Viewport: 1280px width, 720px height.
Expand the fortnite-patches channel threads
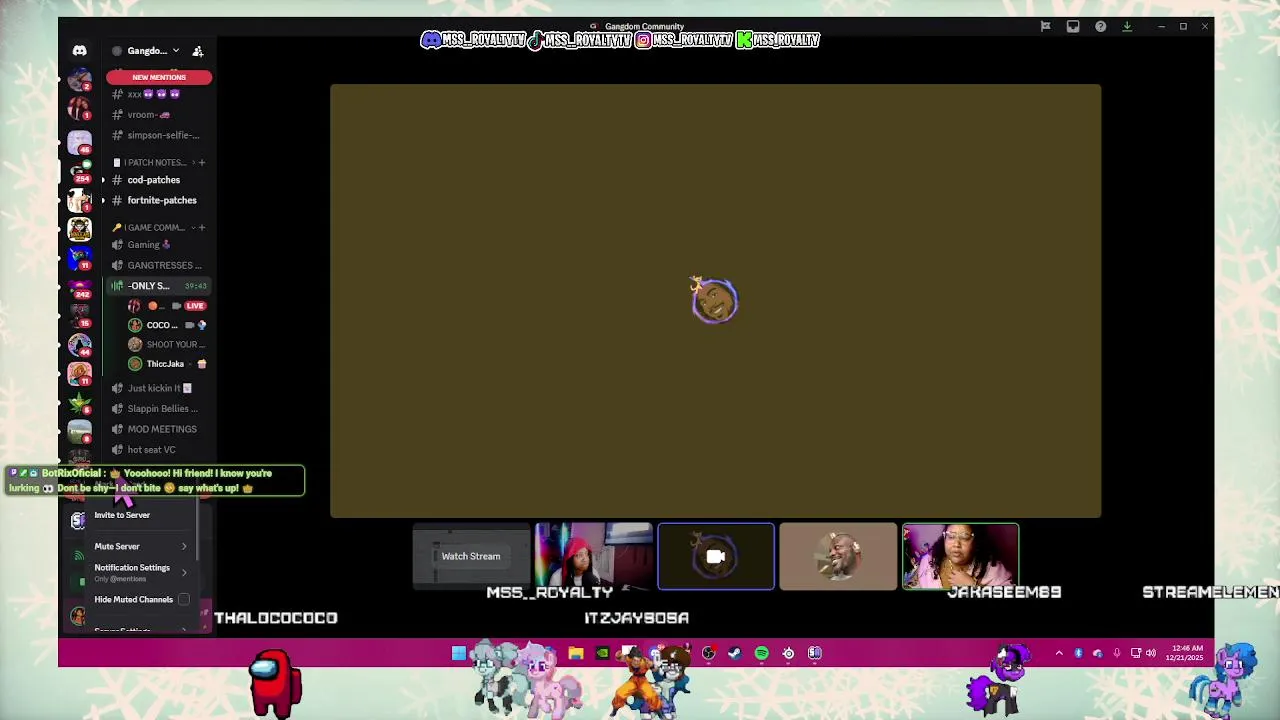pyautogui.click(x=103, y=200)
